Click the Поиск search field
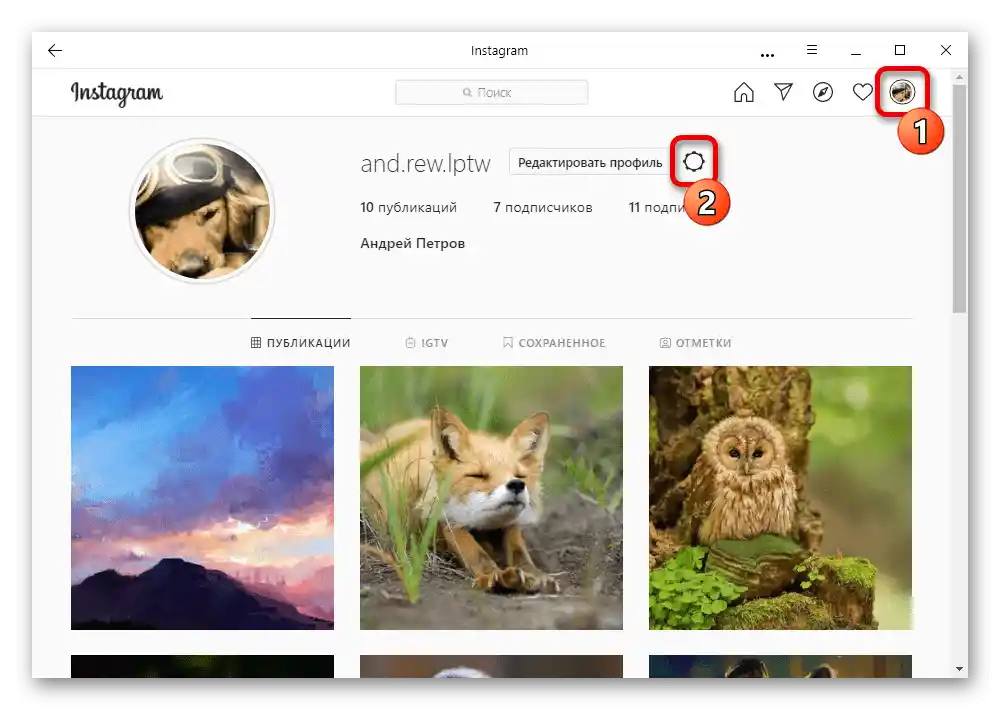The image size is (1000, 710). [x=492, y=92]
